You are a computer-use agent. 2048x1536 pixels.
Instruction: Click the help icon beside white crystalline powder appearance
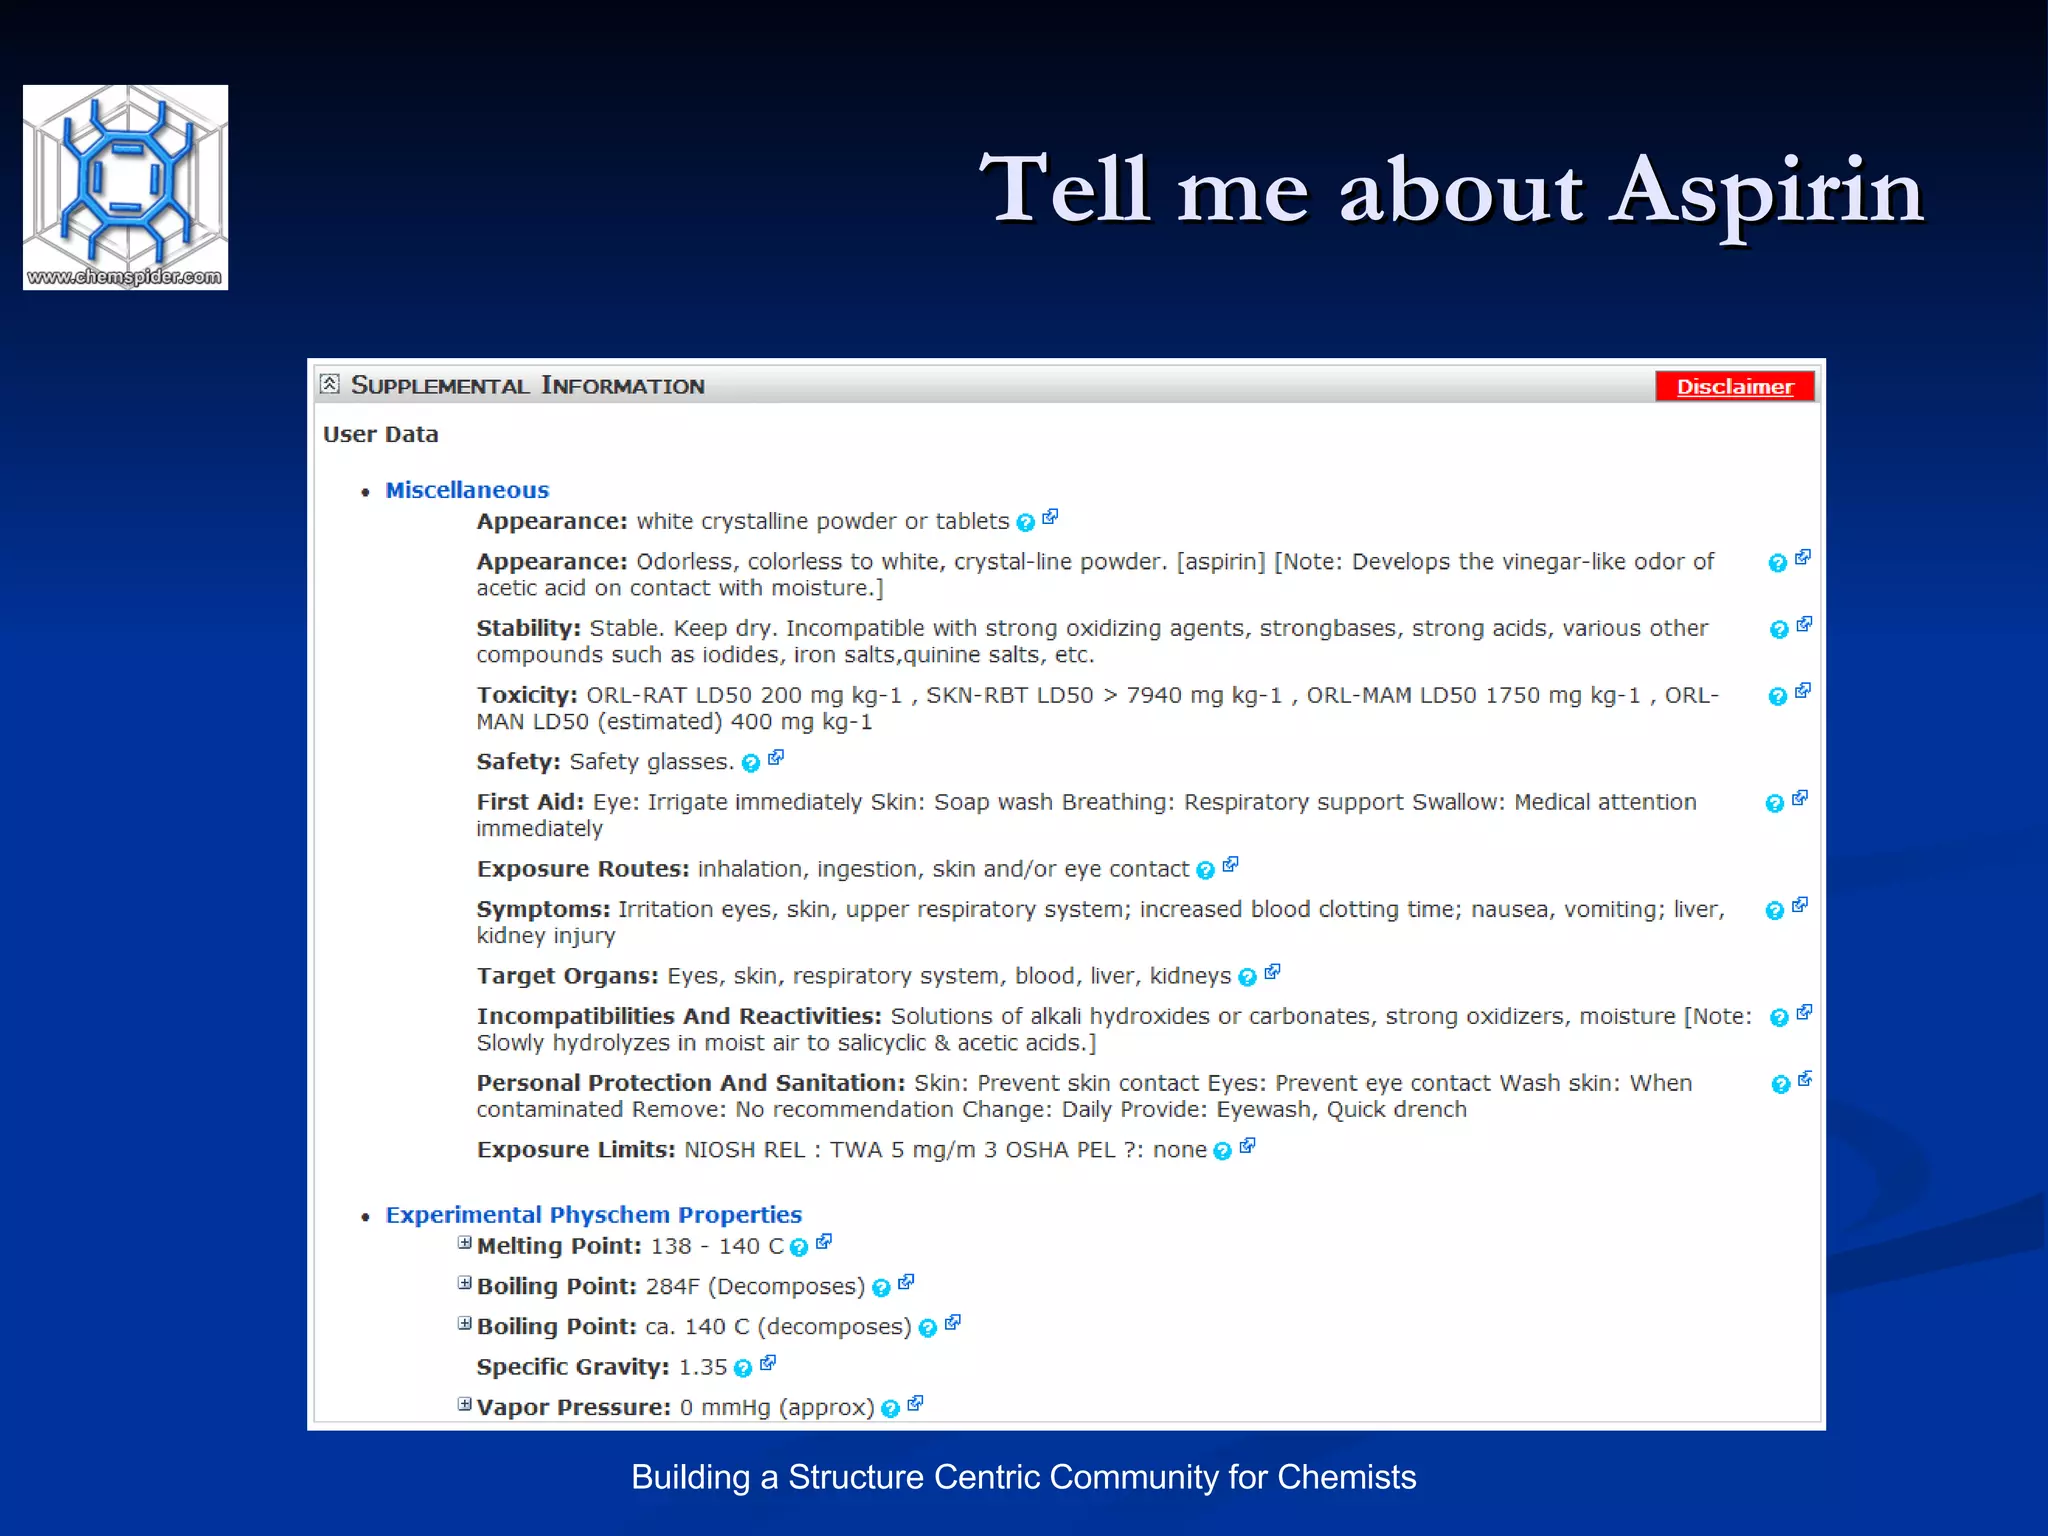pyautogui.click(x=1025, y=523)
